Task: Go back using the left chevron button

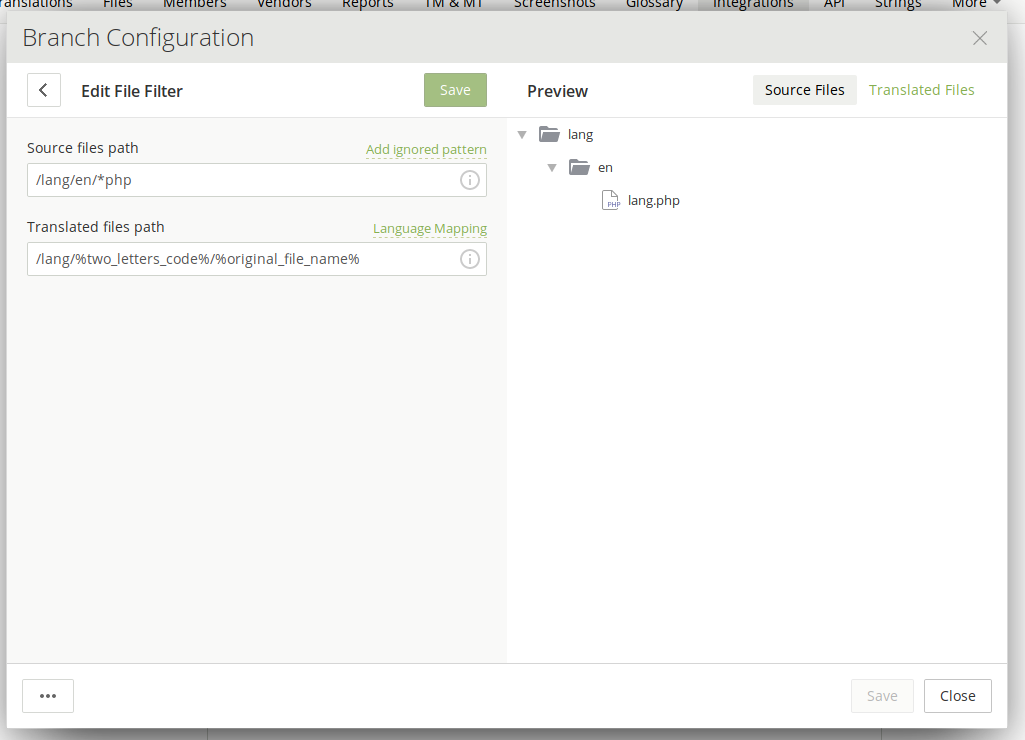Action: click(44, 90)
